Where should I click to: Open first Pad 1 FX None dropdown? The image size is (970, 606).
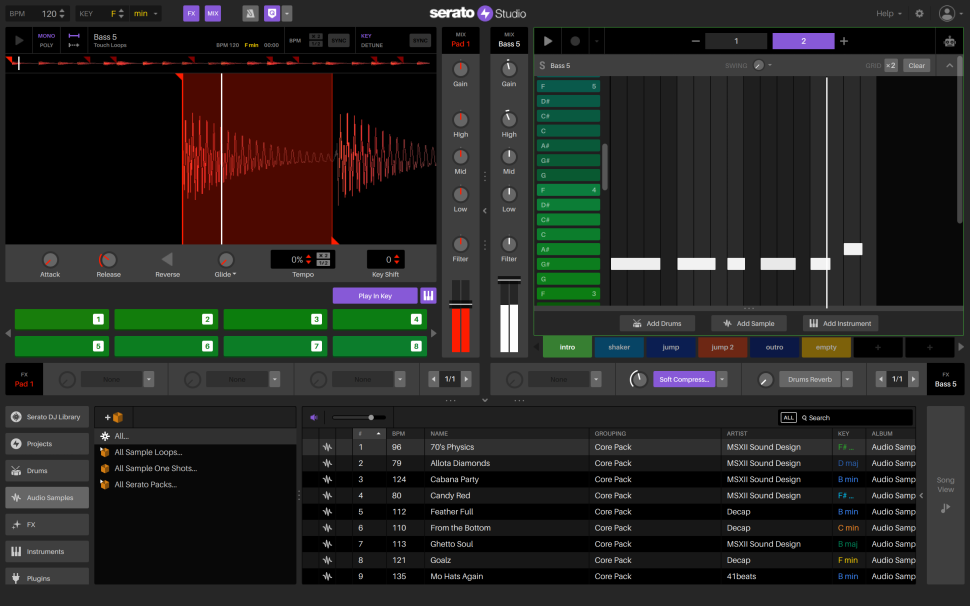pos(148,379)
